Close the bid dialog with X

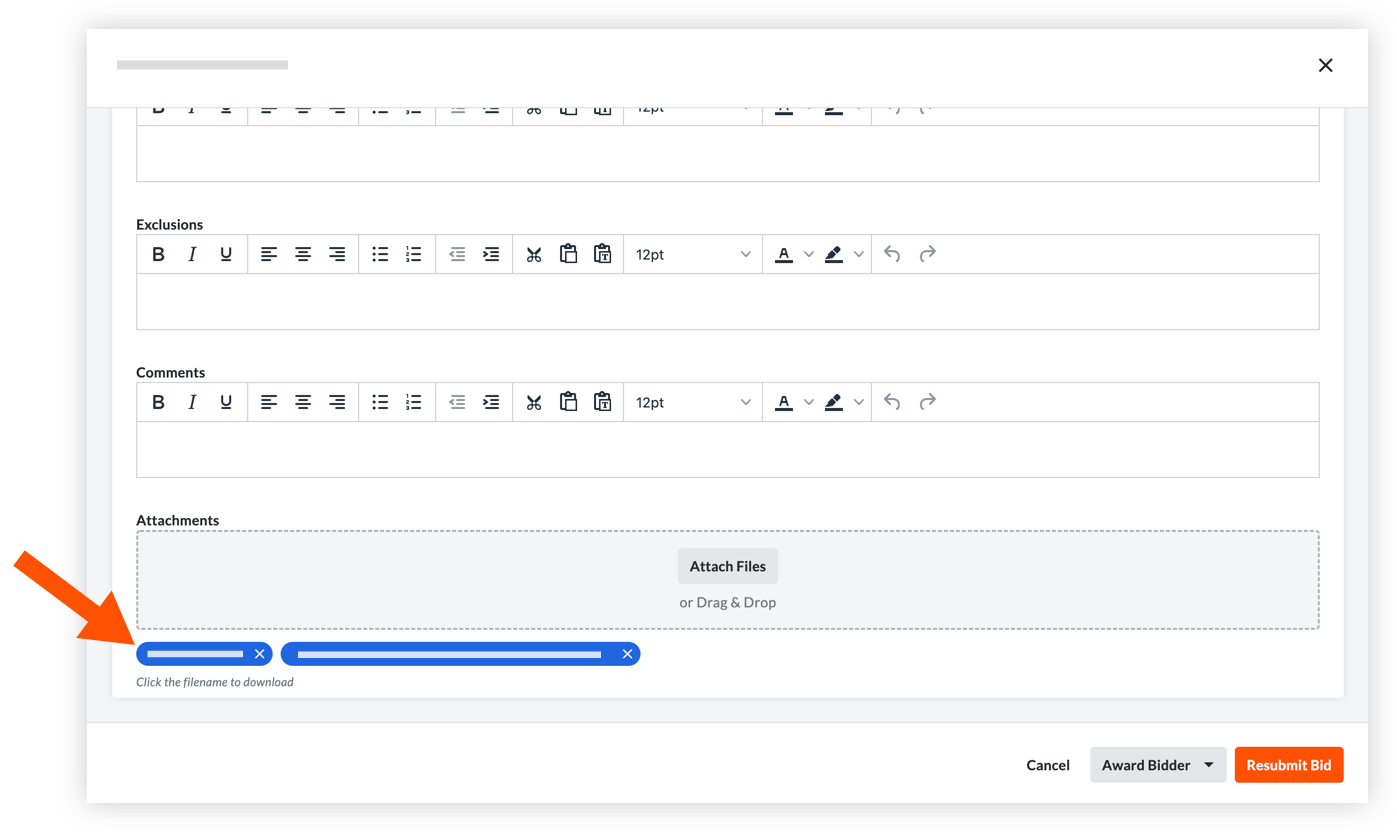[1326, 65]
